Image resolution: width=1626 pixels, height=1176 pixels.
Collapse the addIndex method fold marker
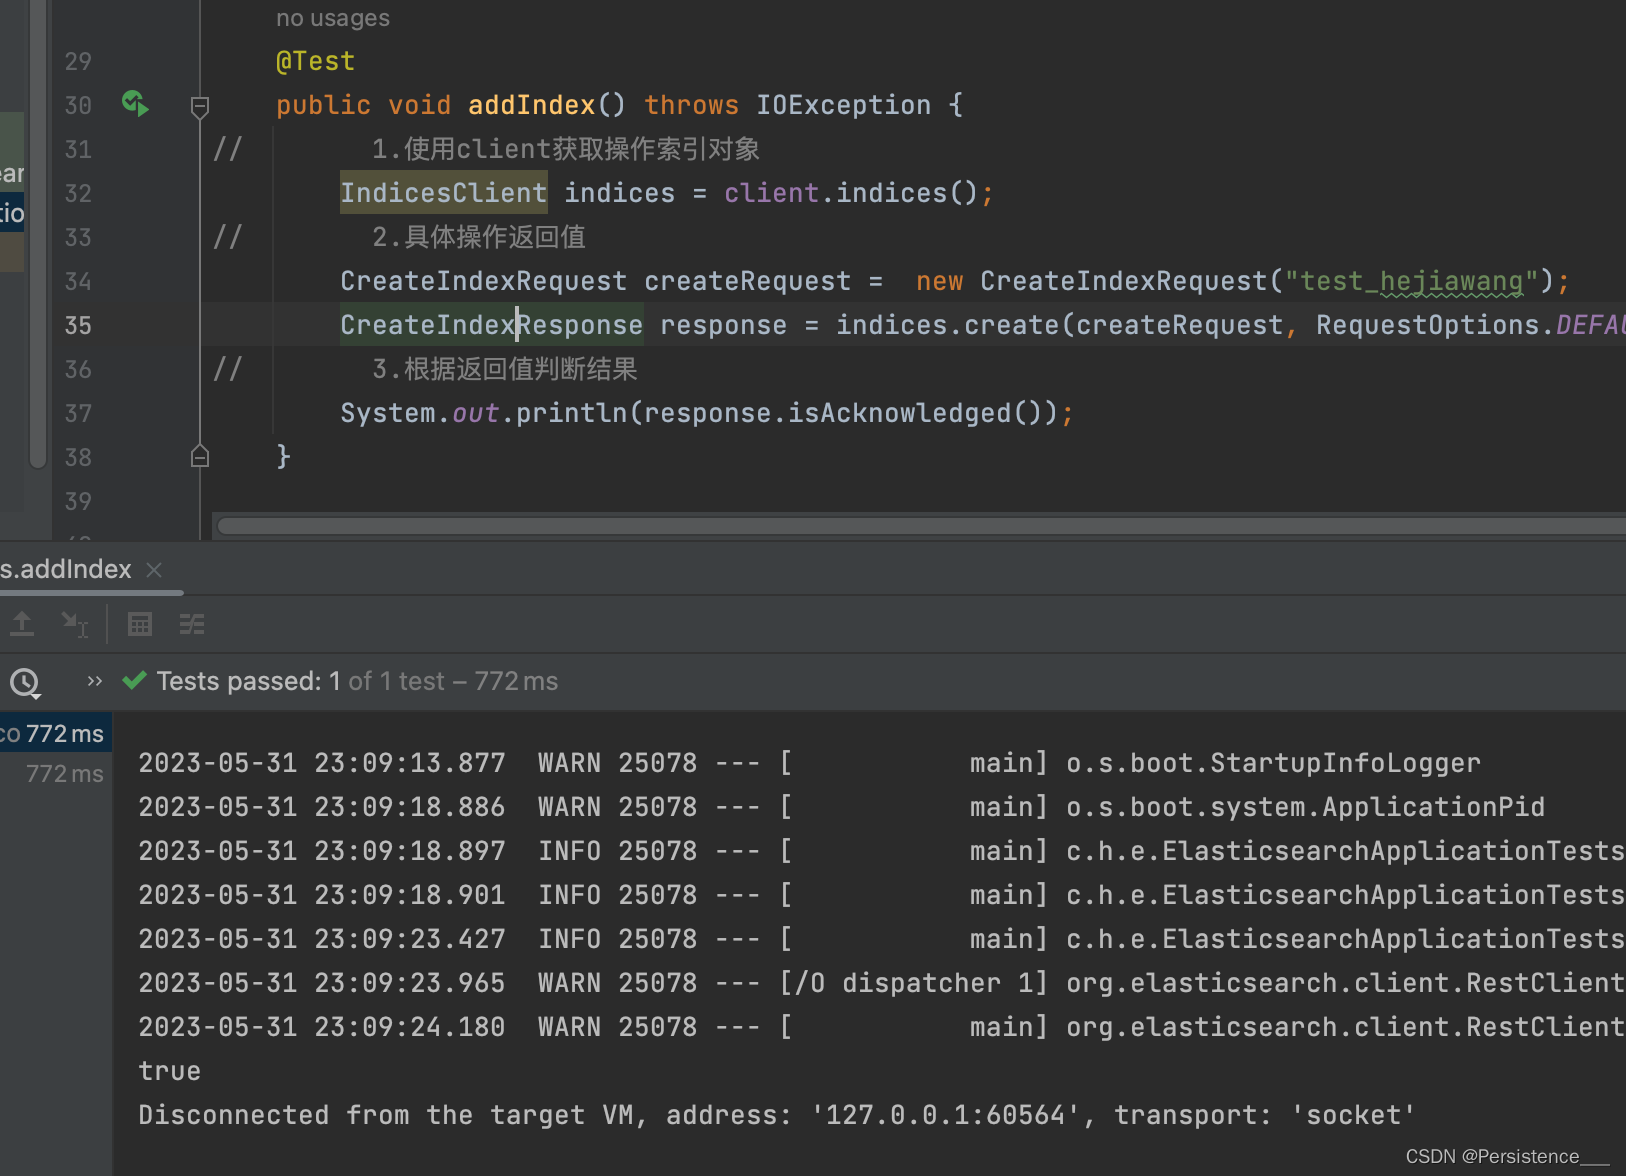click(200, 106)
